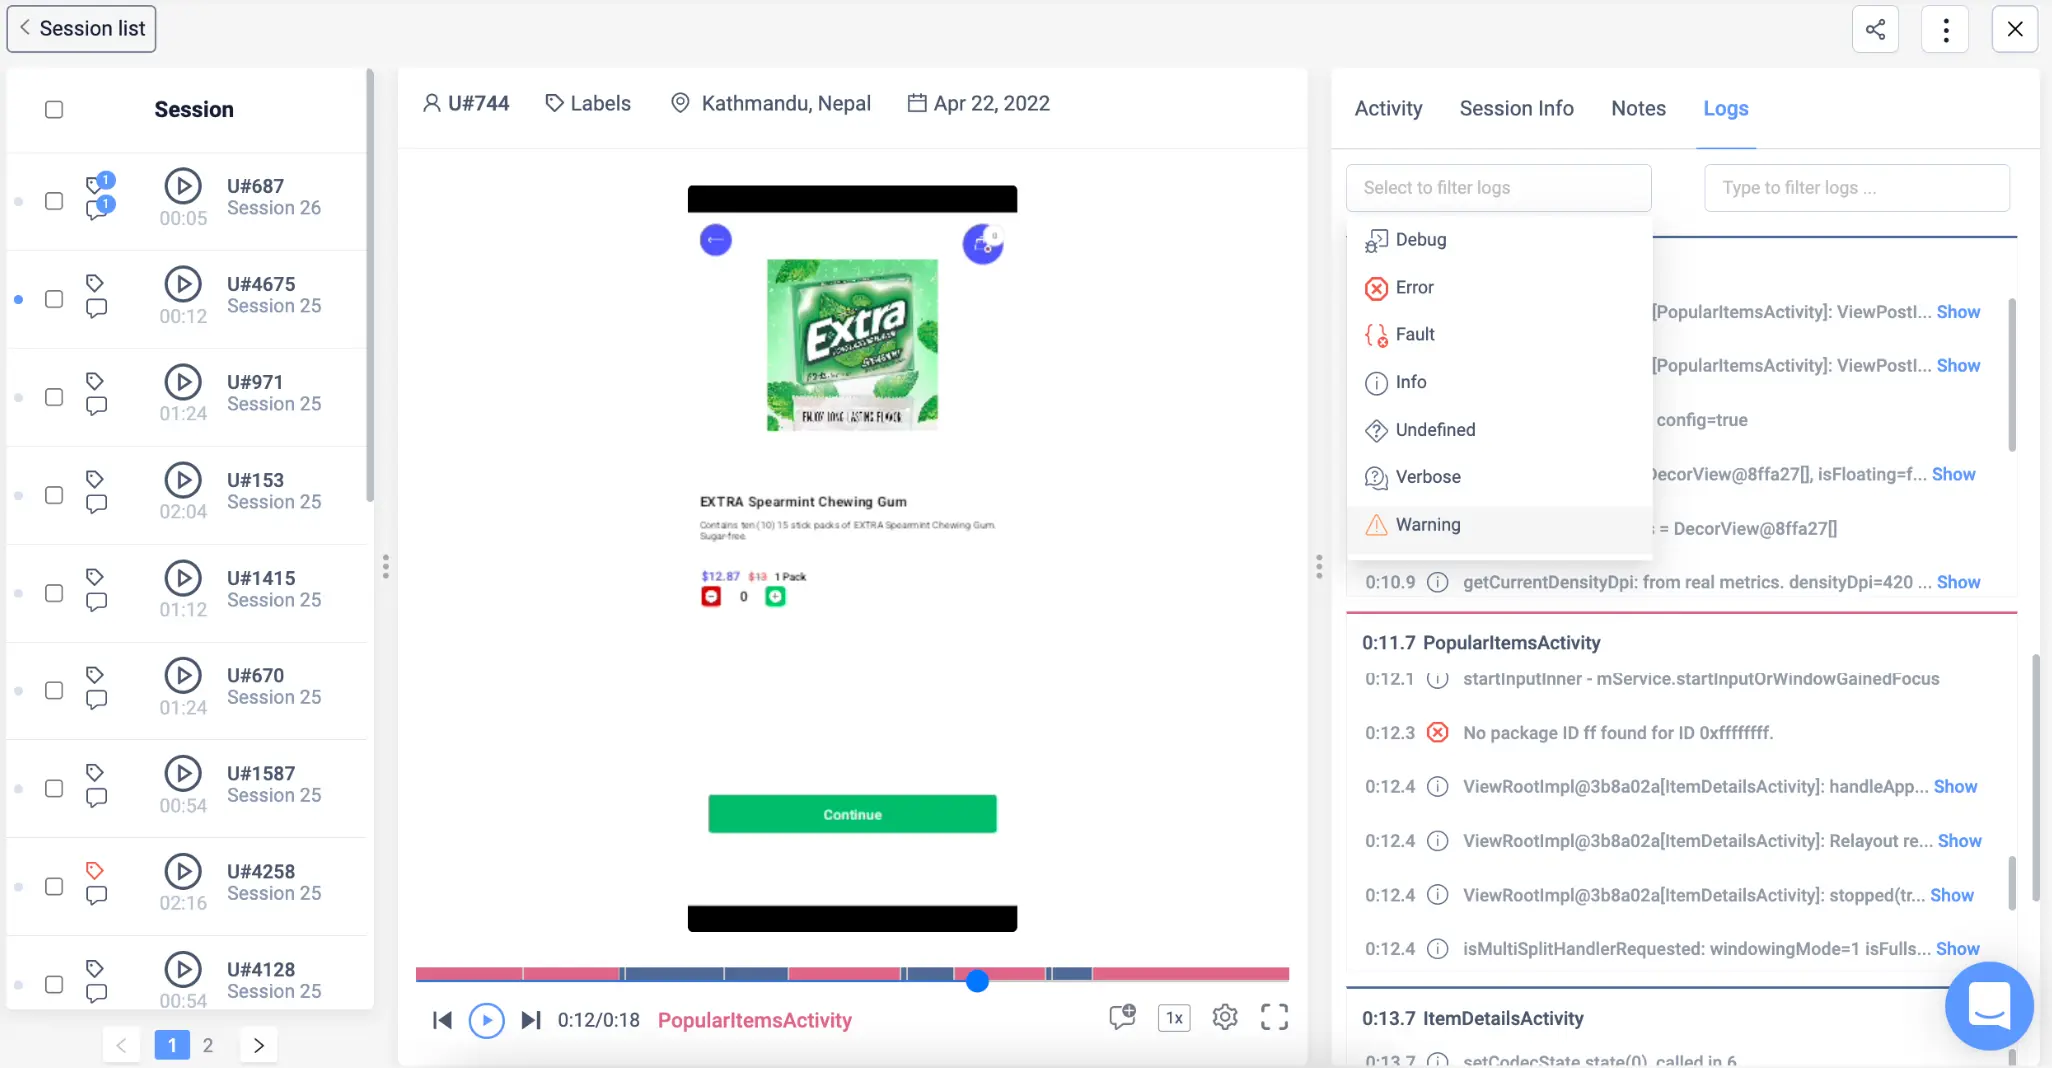2052x1068 pixels.
Task: Click the share icon button
Action: click(x=1875, y=29)
